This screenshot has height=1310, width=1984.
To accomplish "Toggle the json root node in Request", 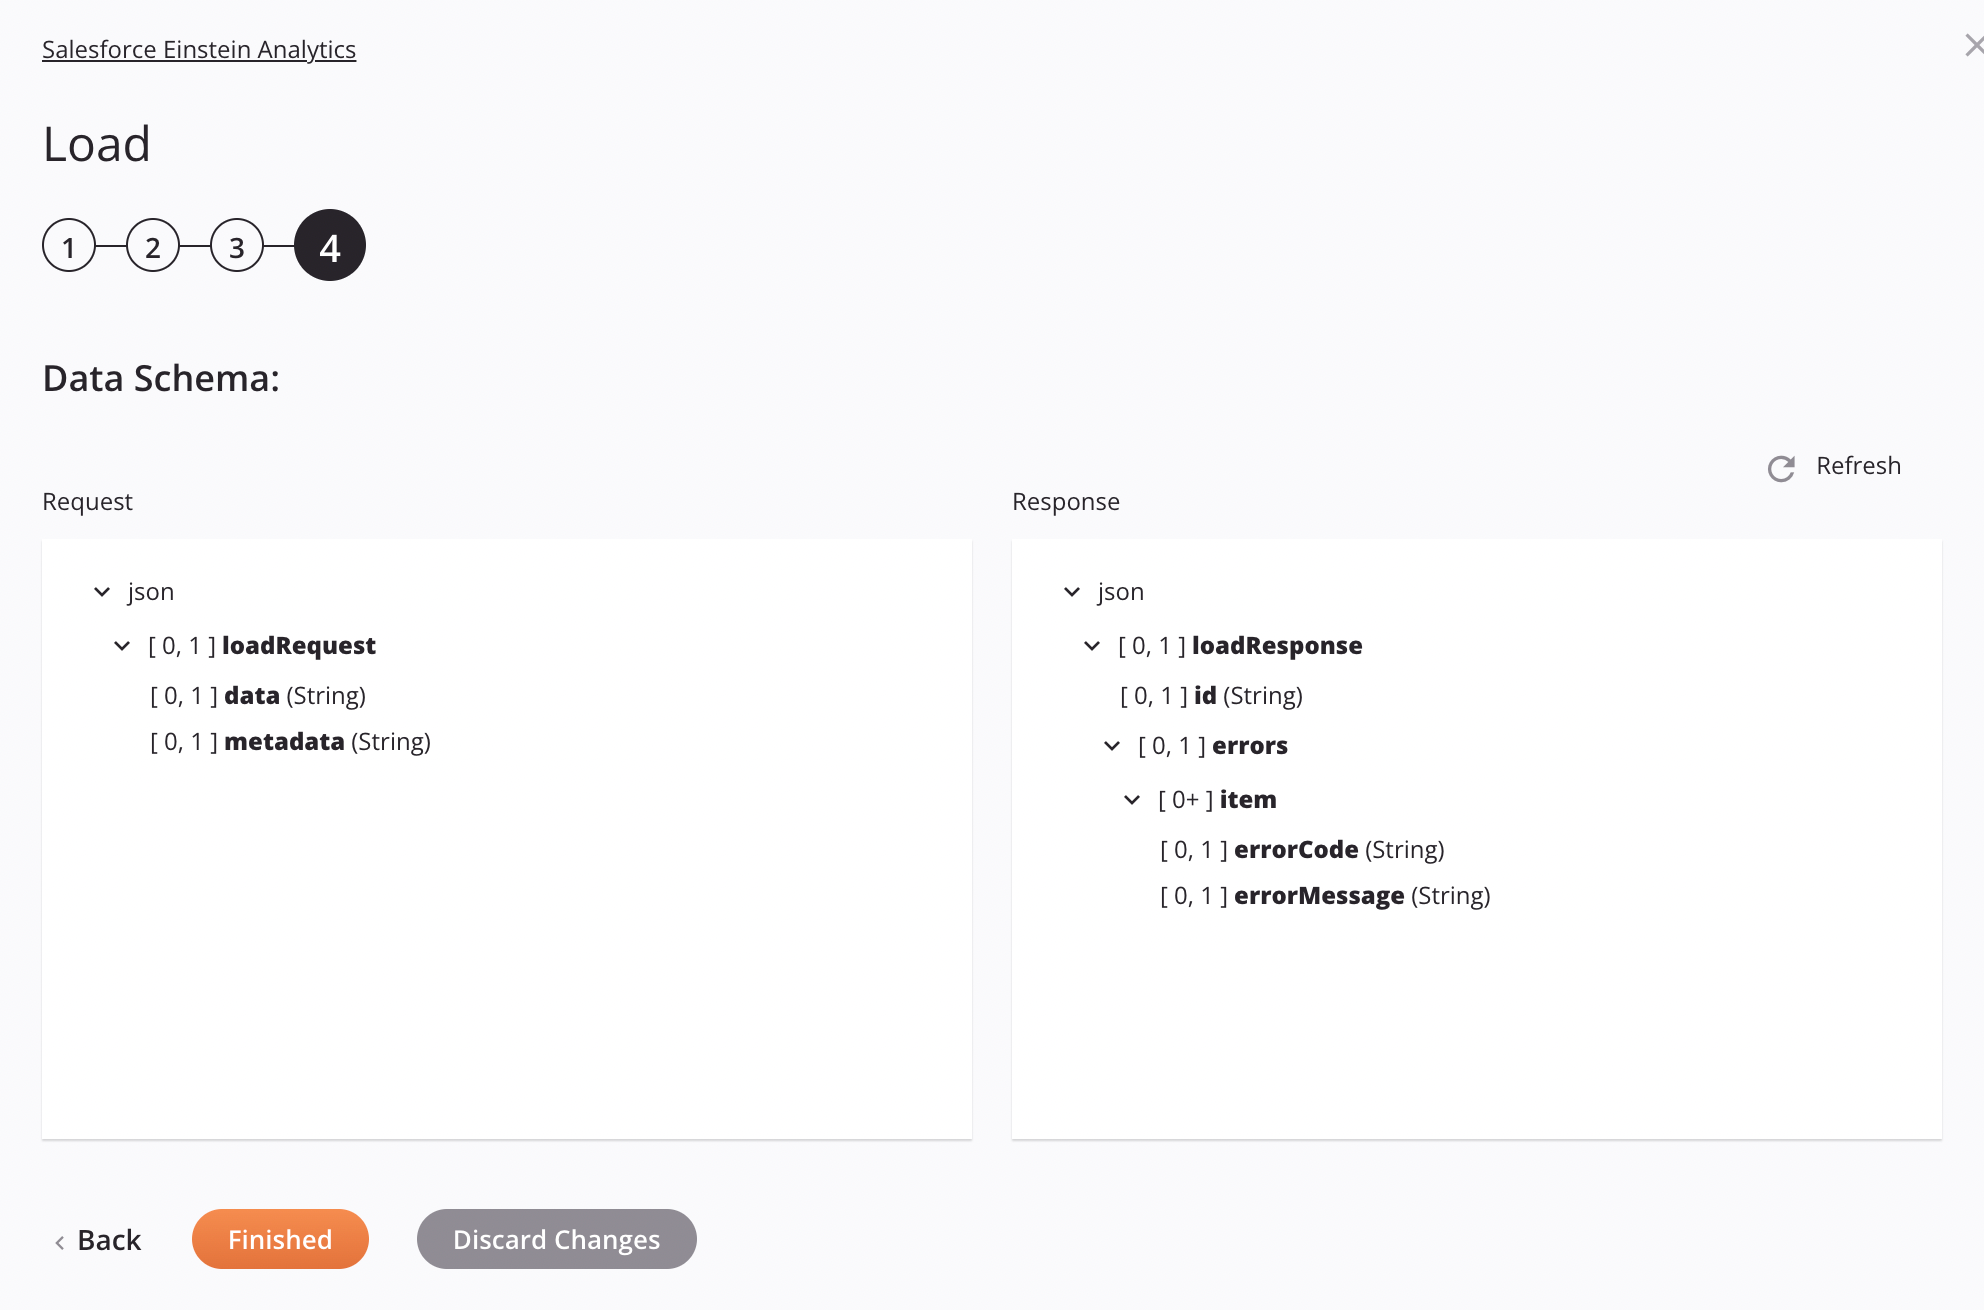I will (x=101, y=591).
